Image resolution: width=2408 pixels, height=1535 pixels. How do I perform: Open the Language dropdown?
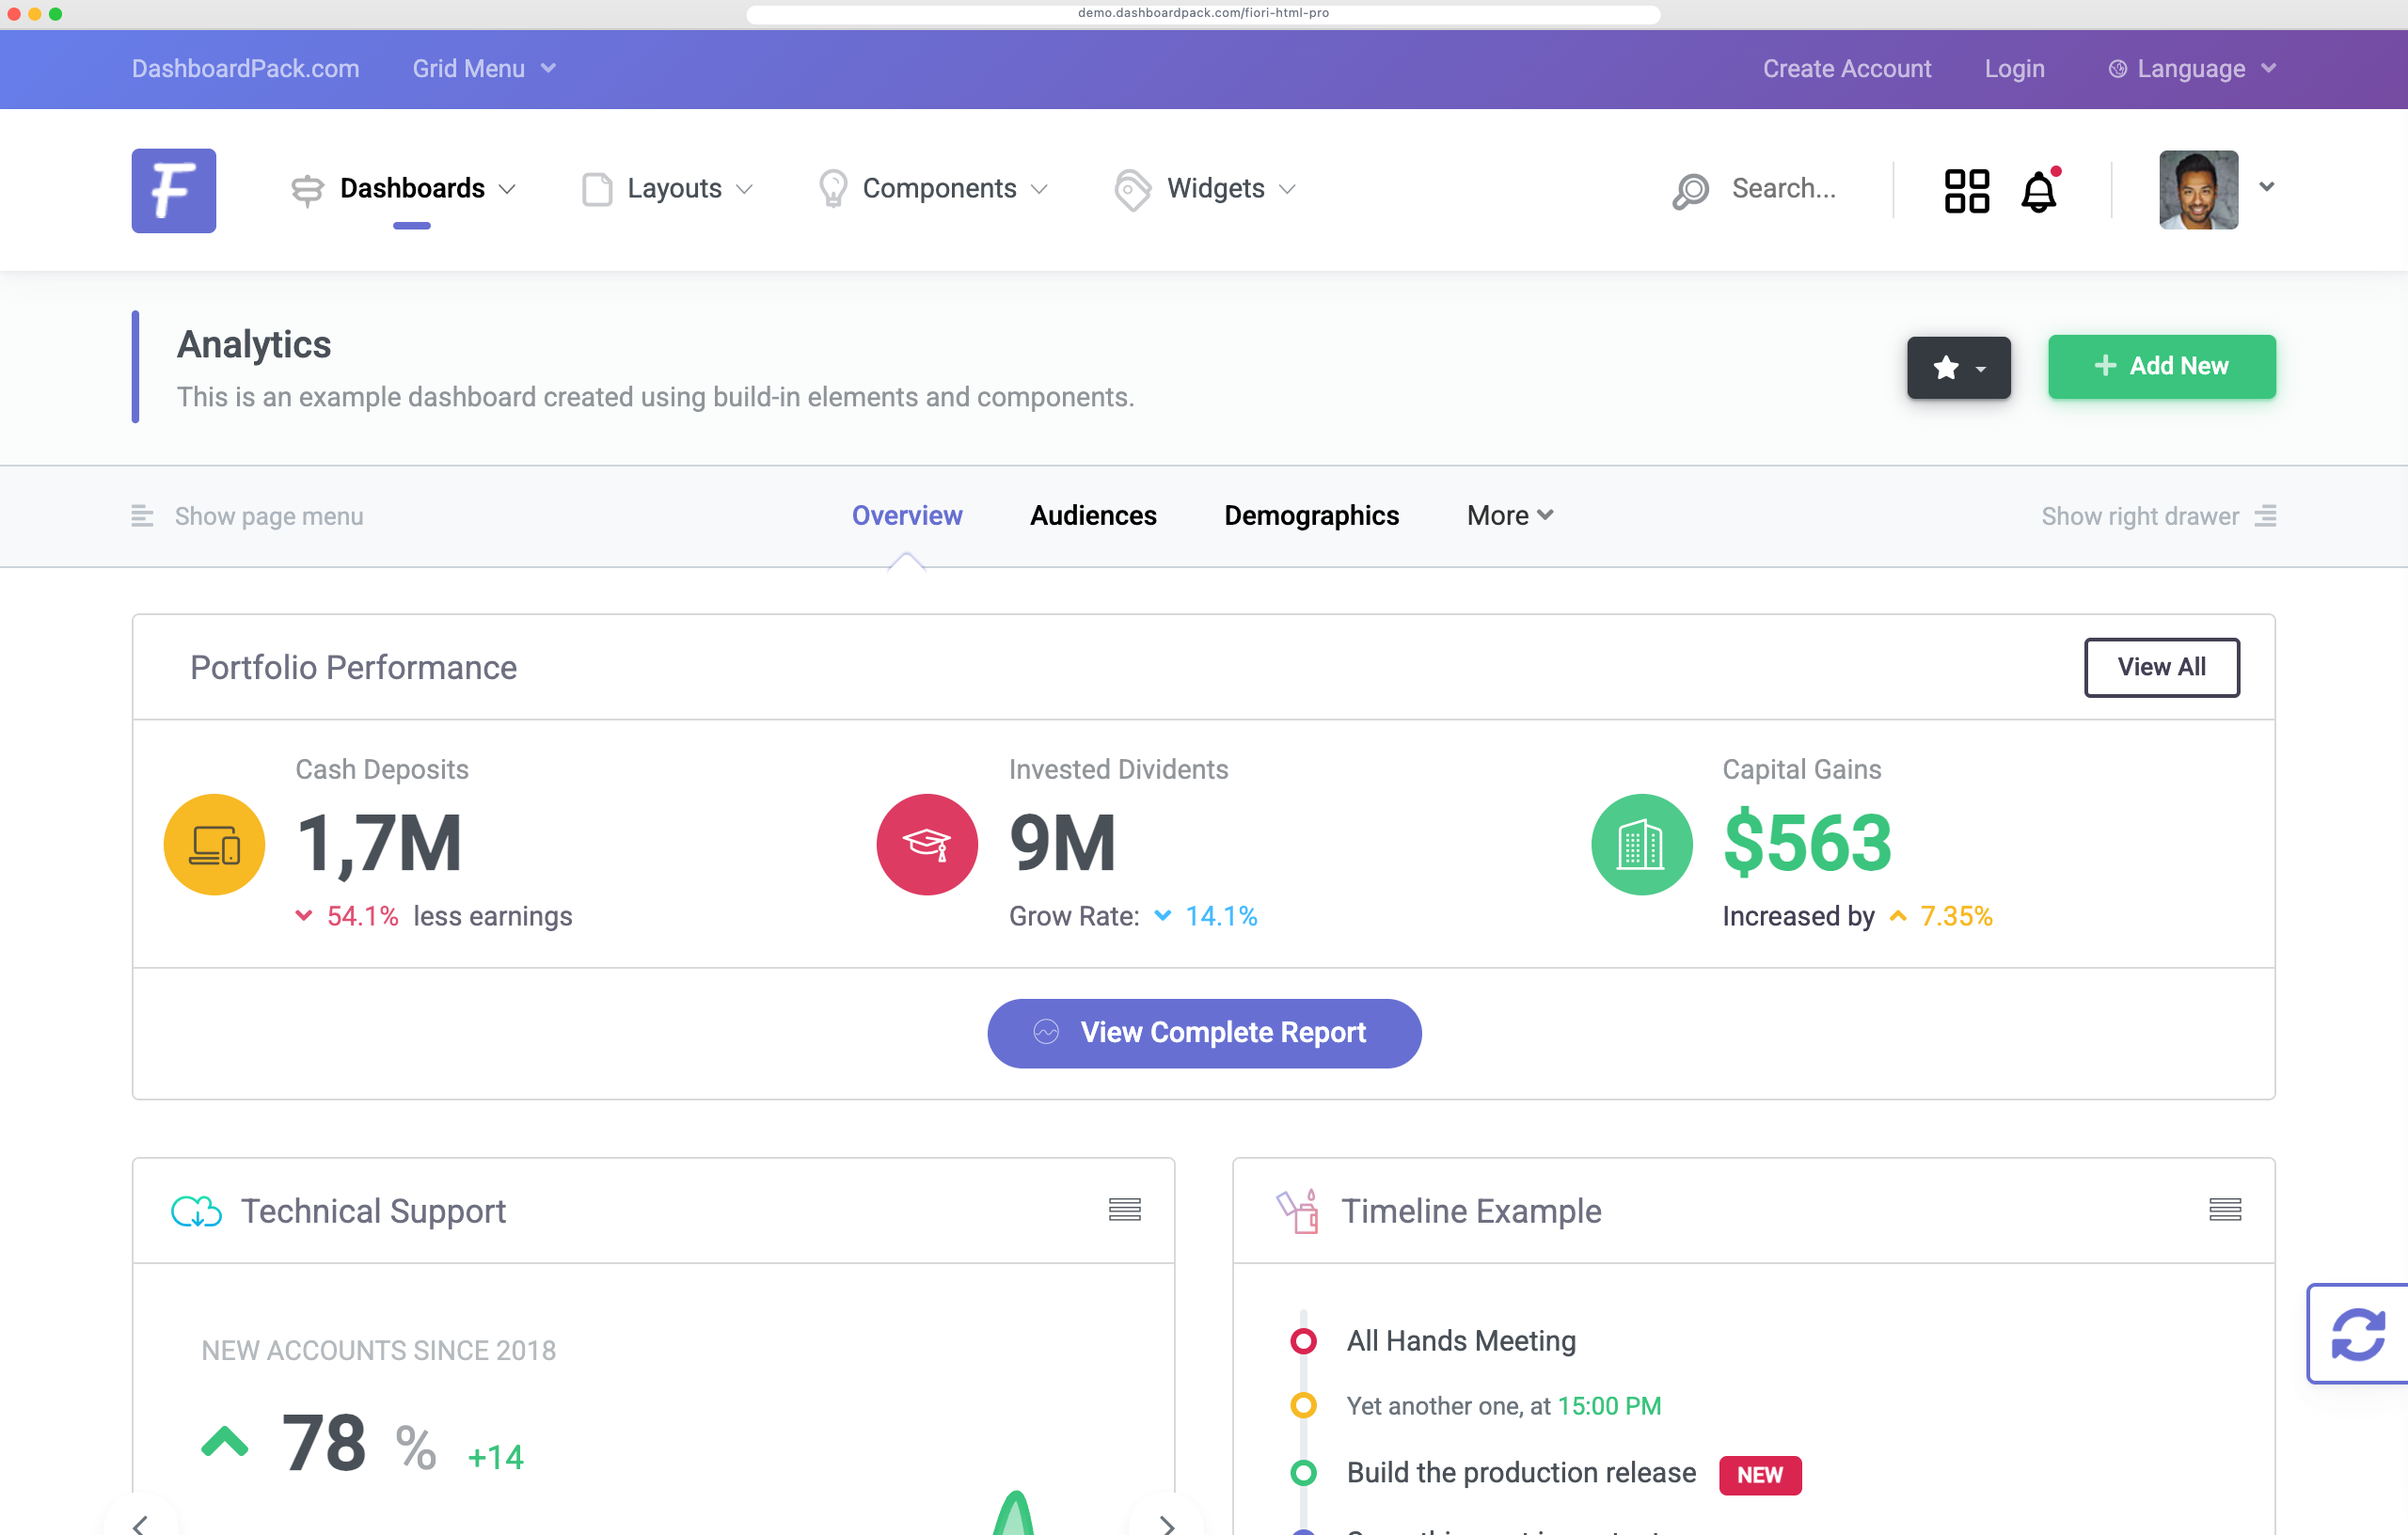click(2192, 69)
